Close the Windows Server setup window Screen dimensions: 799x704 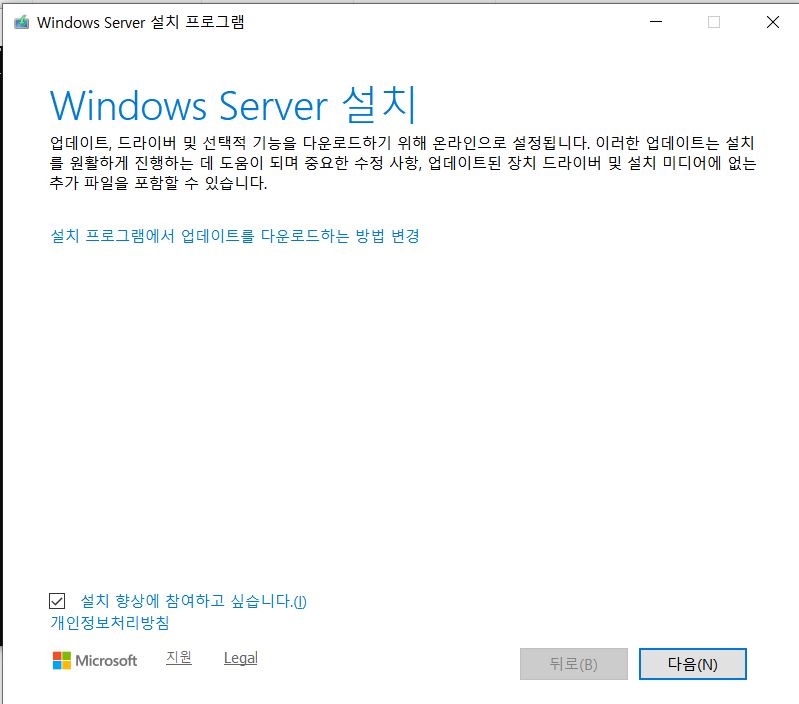click(x=773, y=22)
